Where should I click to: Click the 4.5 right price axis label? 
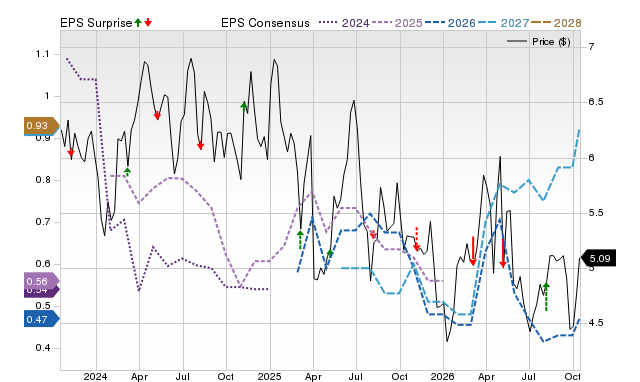click(x=596, y=323)
